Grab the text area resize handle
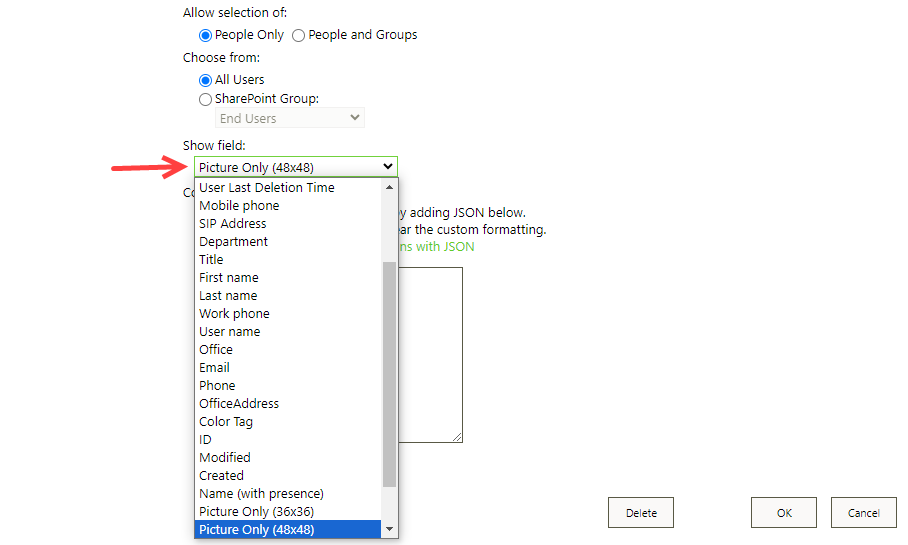Image resolution: width=908 pixels, height=545 pixels. click(x=457, y=437)
